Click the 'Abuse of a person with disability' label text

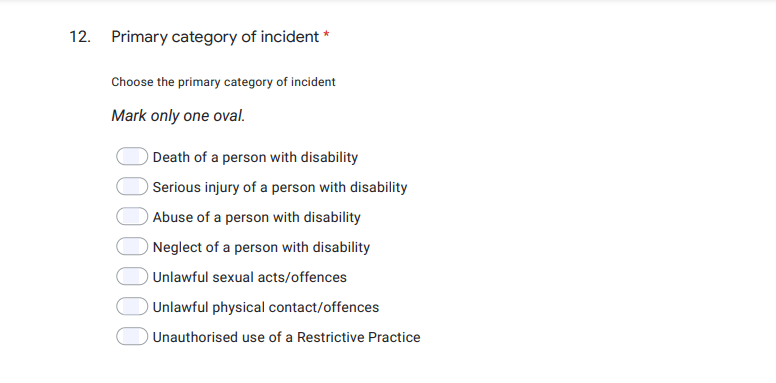point(257,217)
